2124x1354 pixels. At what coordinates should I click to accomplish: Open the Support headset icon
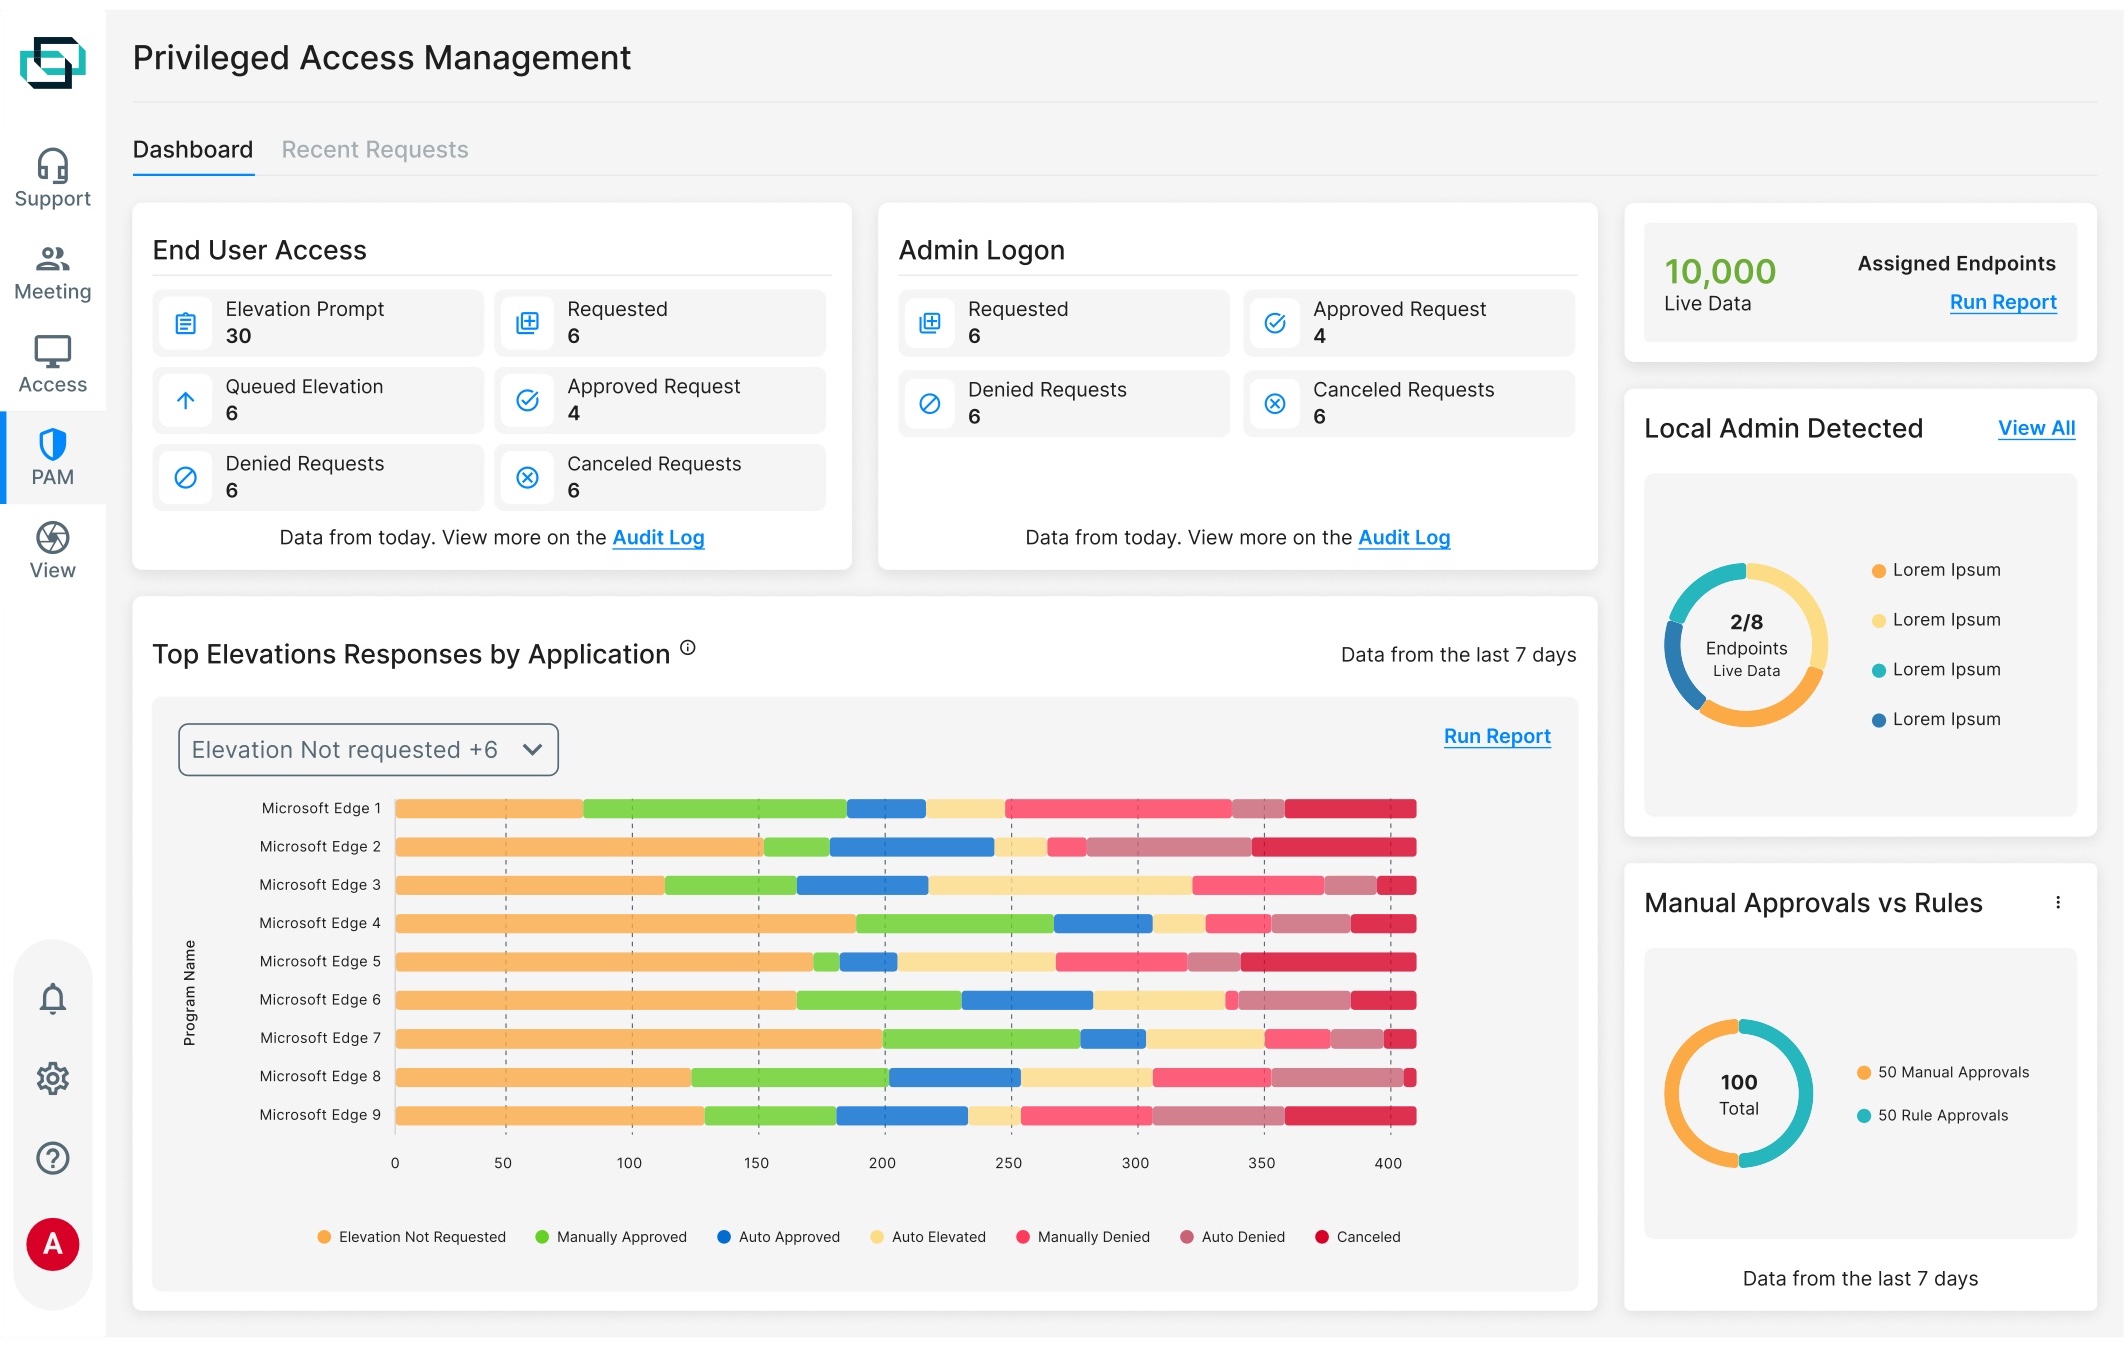(52, 166)
